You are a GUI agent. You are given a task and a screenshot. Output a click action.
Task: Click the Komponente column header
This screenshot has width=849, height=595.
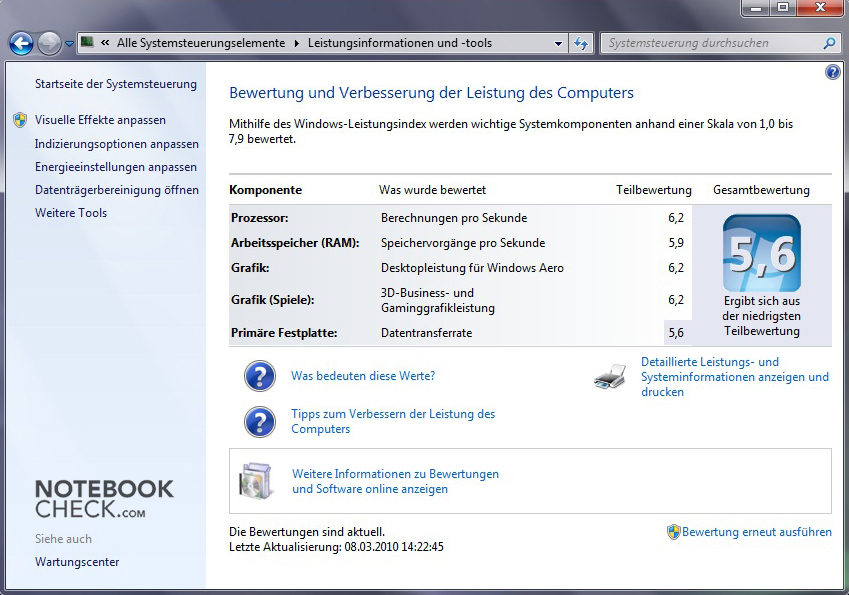pyautogui.click(x=265, y=190)
